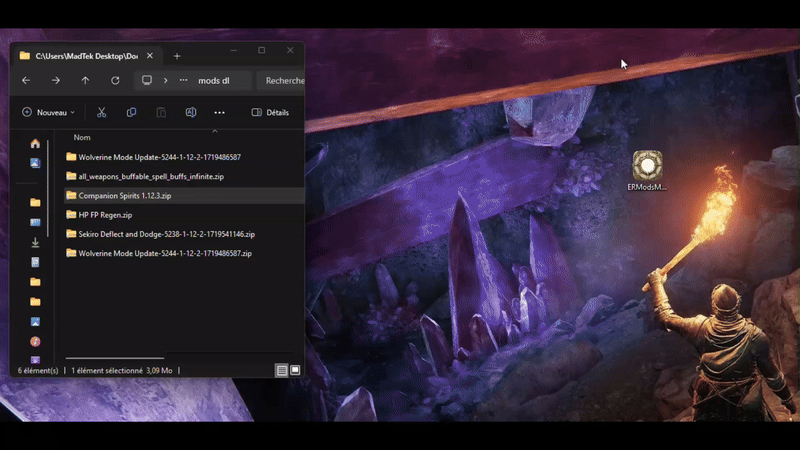Open Downloads in the navigation sidebar
This screenshot has height=450, width=800.
pos(35,242)
